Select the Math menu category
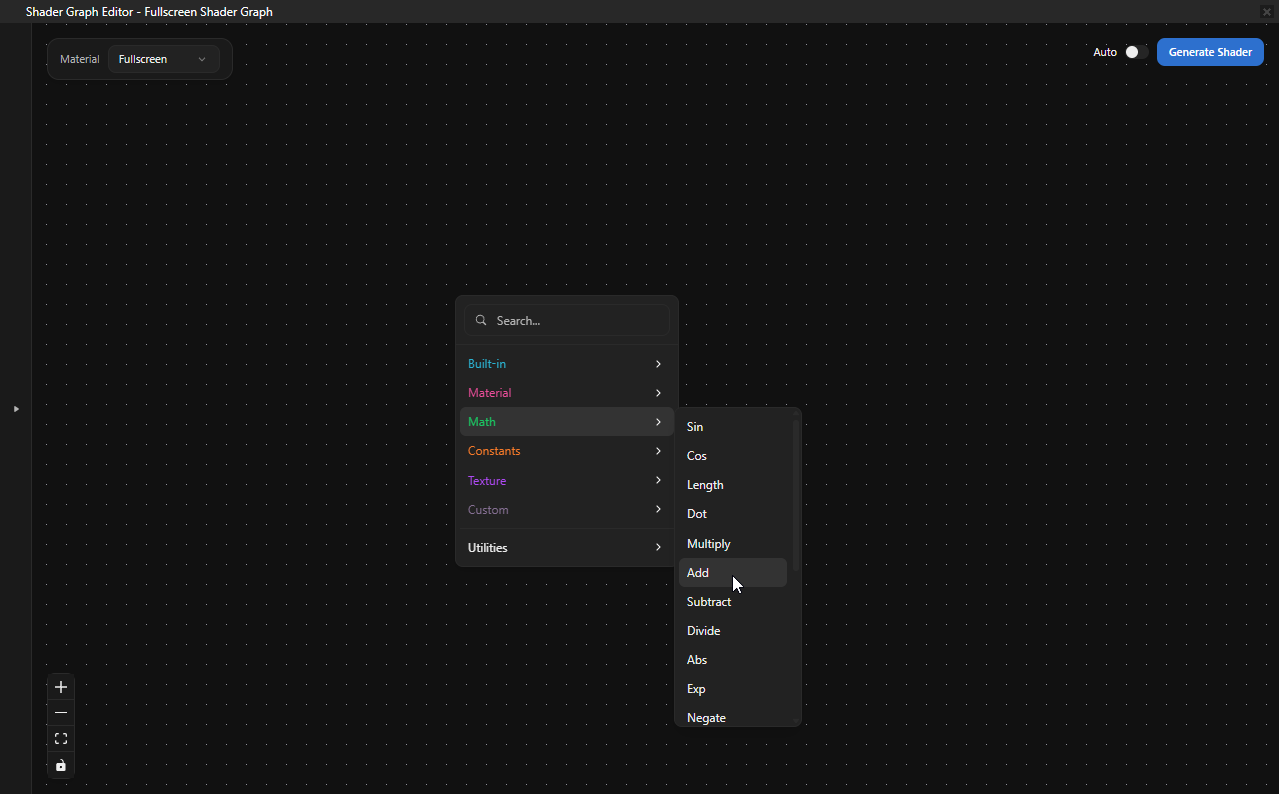The image size is (1279, 794). pos(567,422)
